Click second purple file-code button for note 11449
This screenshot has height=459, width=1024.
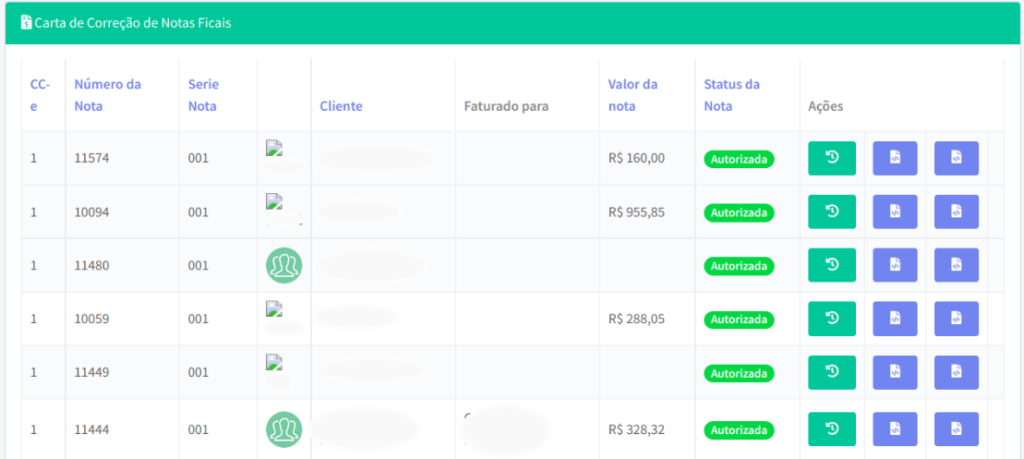(x=956, y=372)
